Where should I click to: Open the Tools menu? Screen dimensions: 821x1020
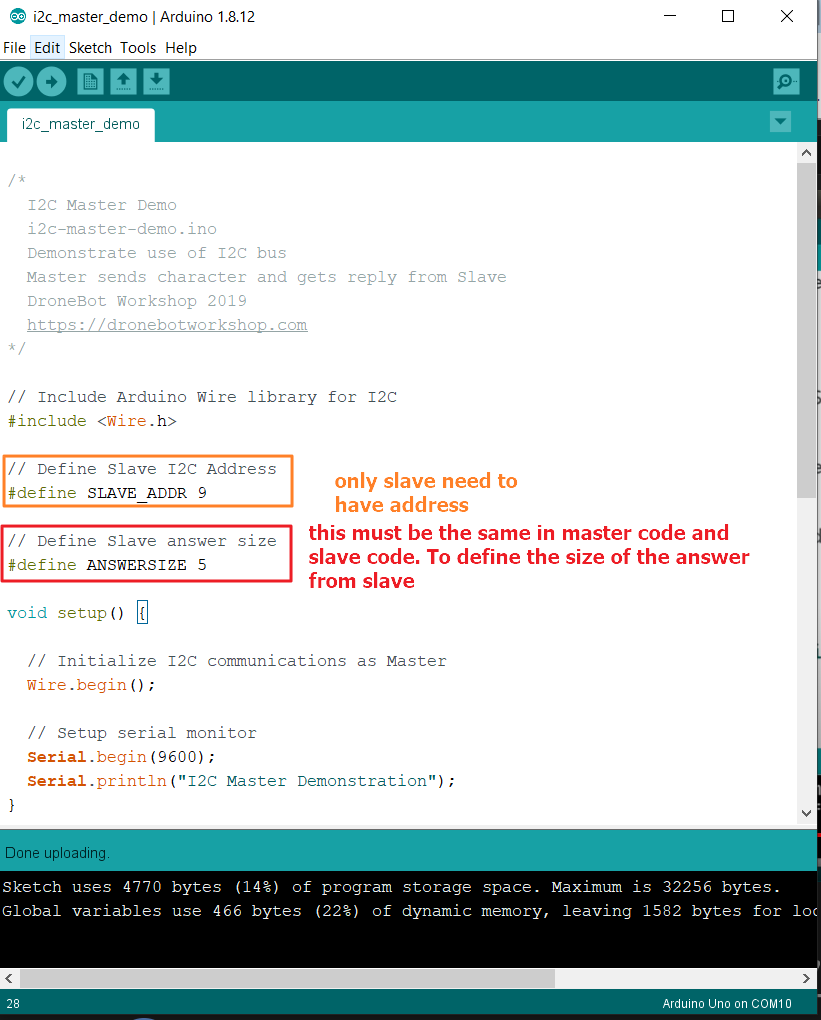click(x=138, y=48)
